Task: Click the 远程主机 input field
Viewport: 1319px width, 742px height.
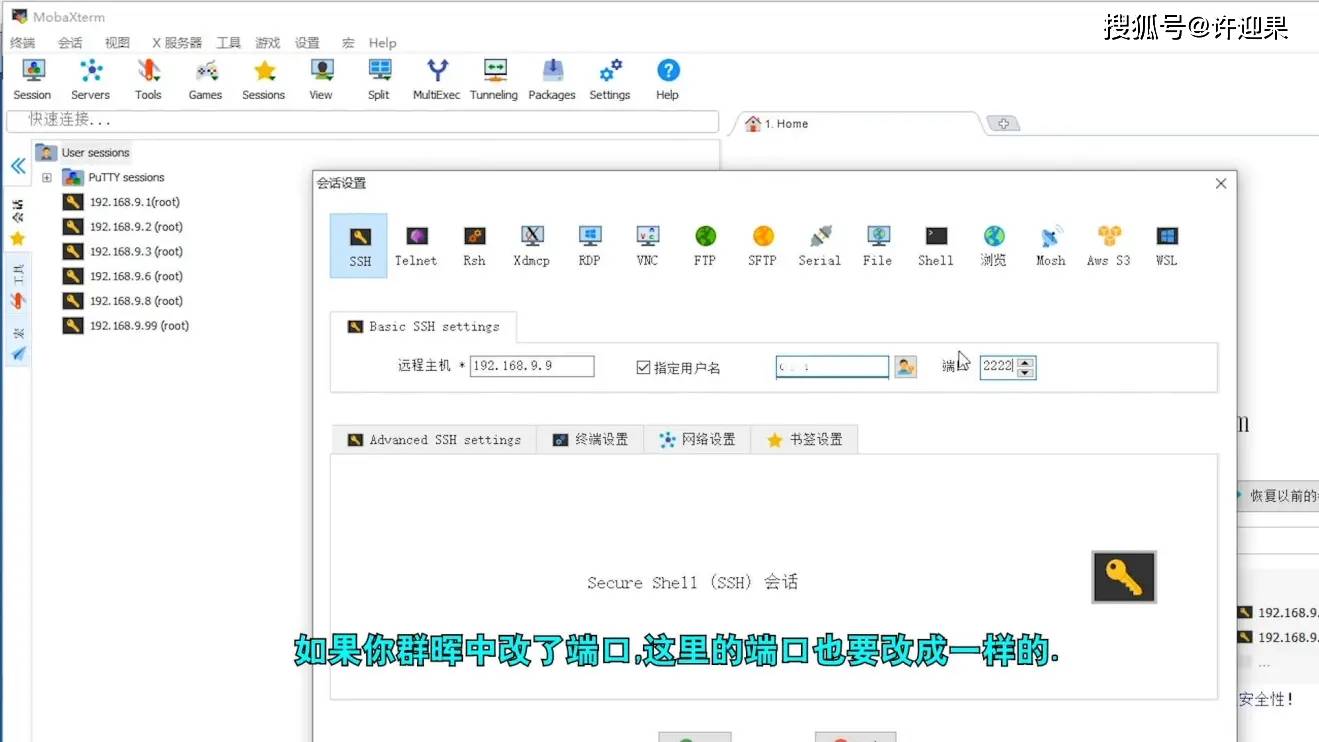Action: click(532, 366)
